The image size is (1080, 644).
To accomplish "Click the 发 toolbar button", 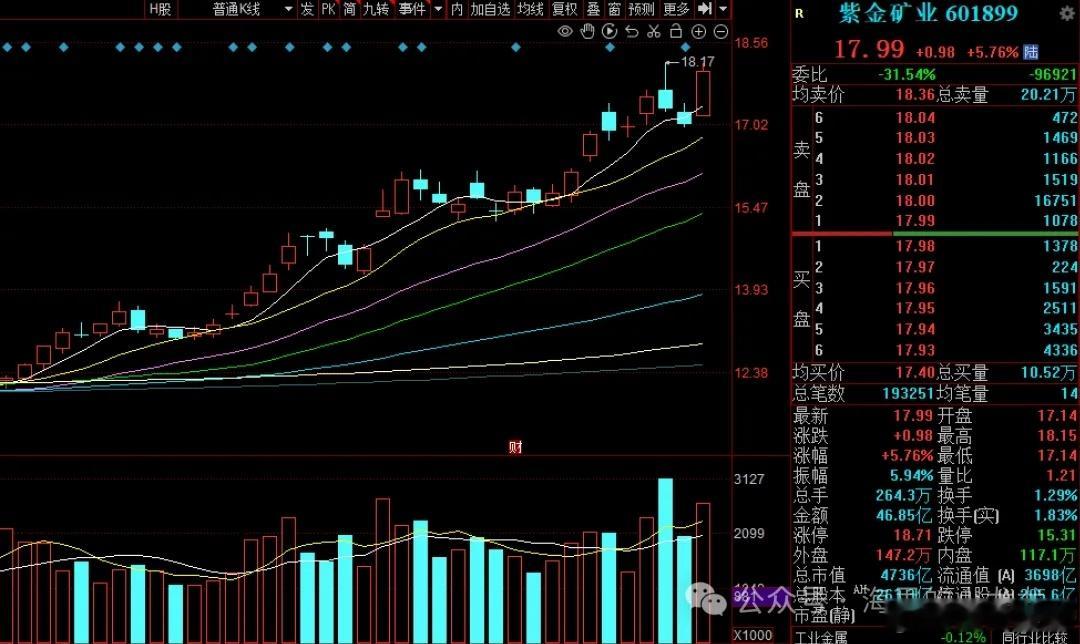I will [x=307, y=9].
